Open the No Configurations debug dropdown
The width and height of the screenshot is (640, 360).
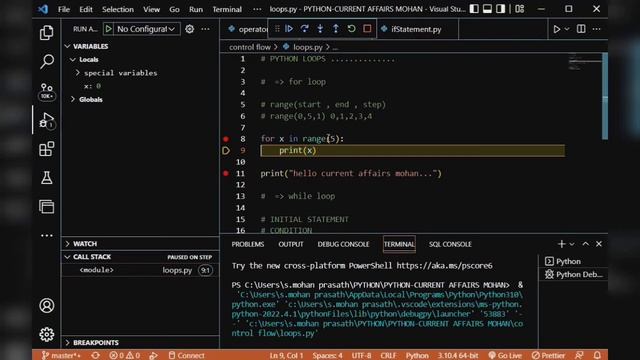pyautogui.click(x=146, y=29)
